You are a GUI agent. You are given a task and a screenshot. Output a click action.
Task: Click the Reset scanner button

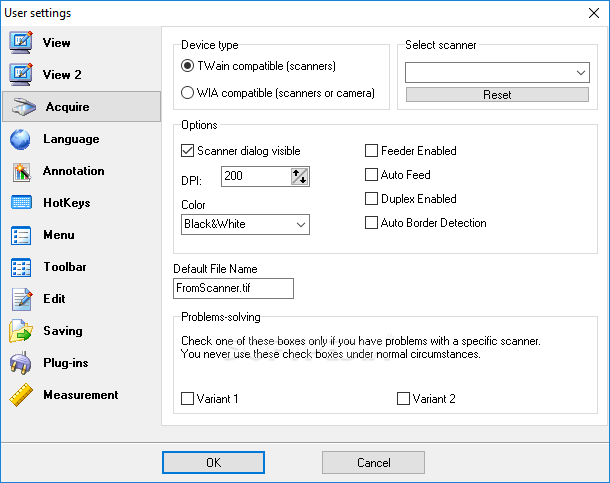coord(497,94)
